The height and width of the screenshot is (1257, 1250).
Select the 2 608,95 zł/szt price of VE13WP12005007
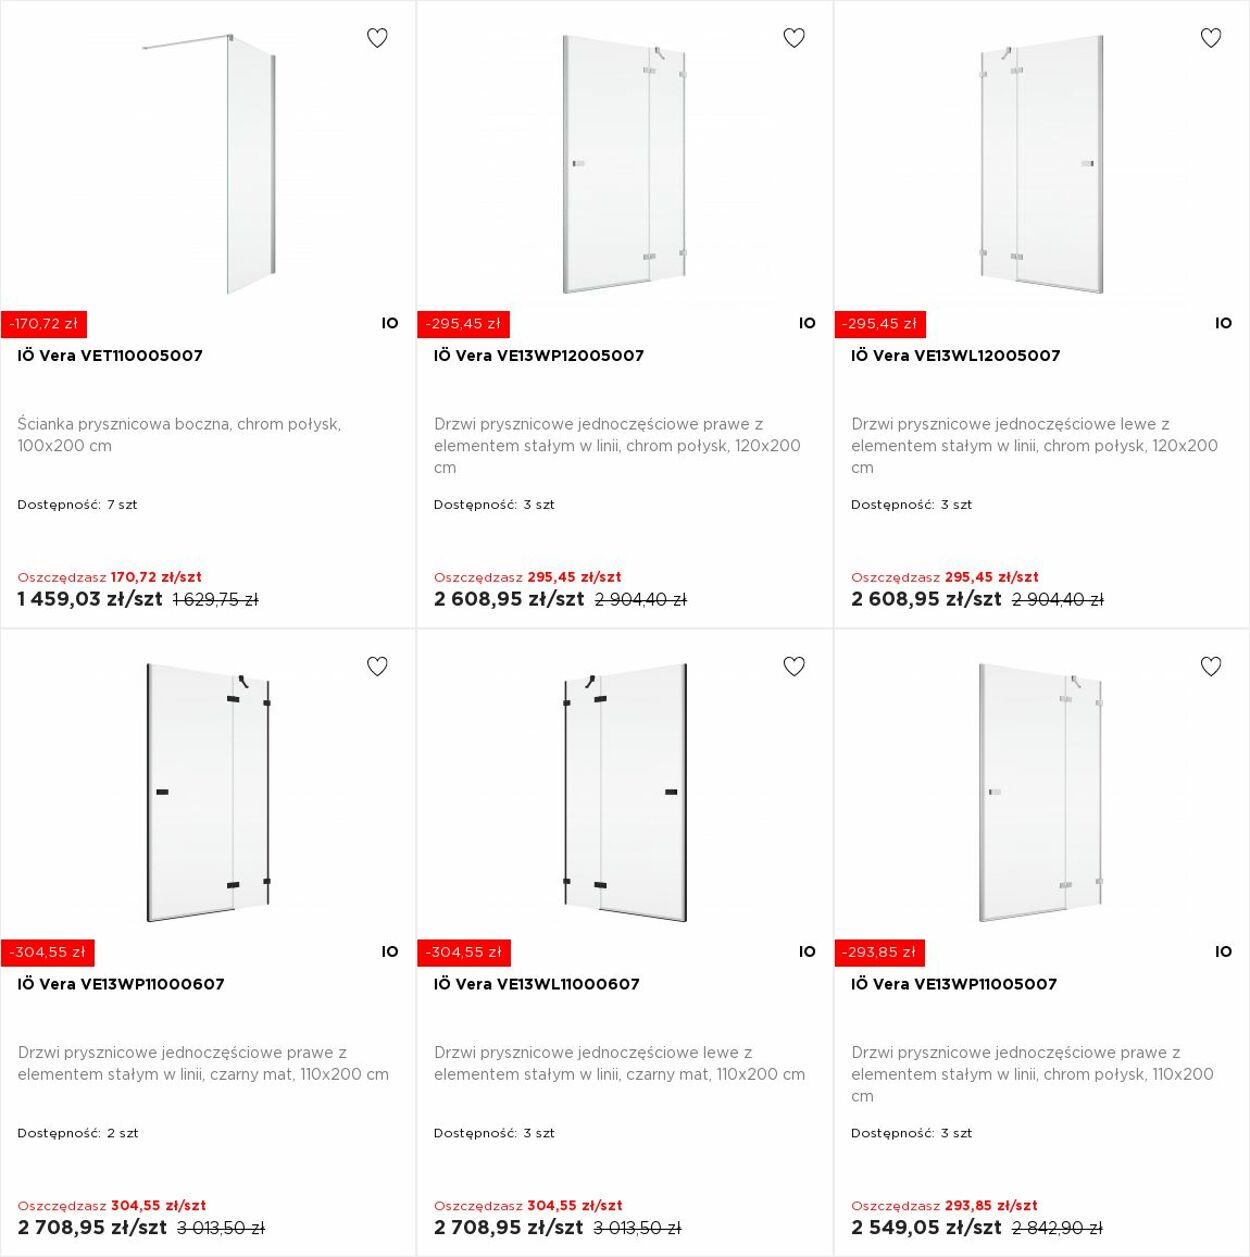pyautogui.click(x=509, y=599)
